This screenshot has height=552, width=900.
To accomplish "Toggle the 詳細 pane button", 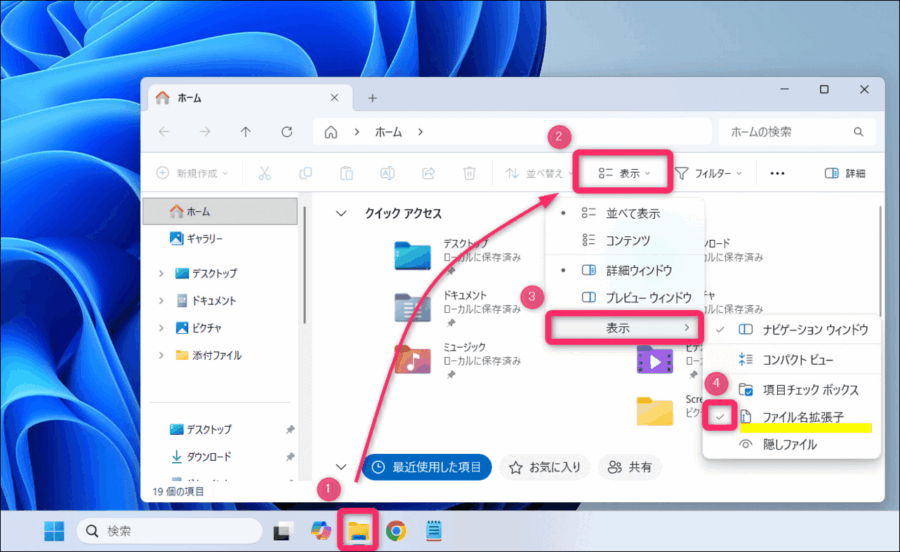I will coord(845,173).
